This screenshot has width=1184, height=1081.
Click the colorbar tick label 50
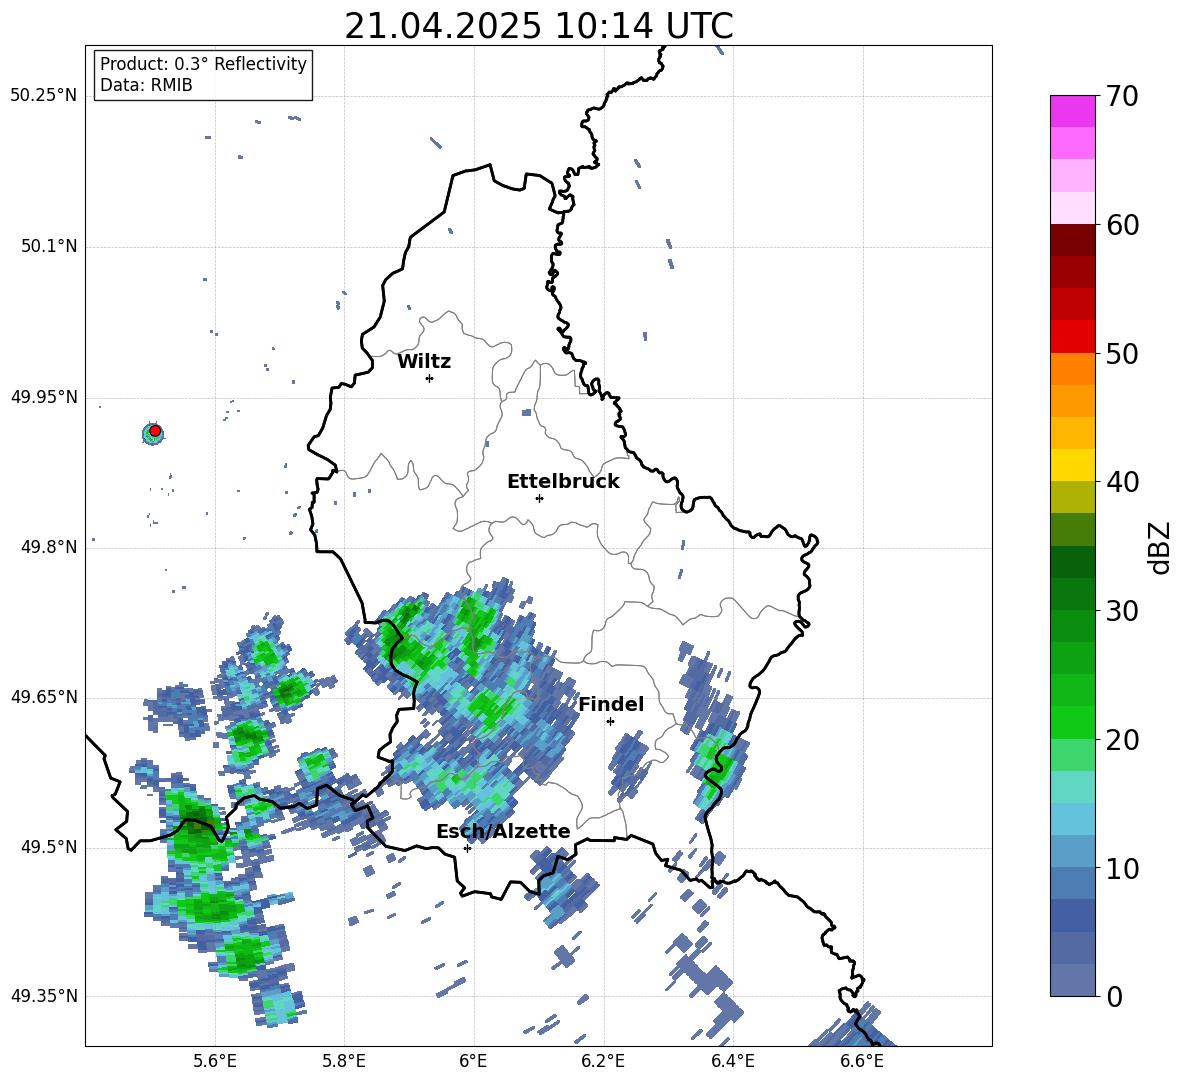pyautogui.click(x=1122, y=354)
